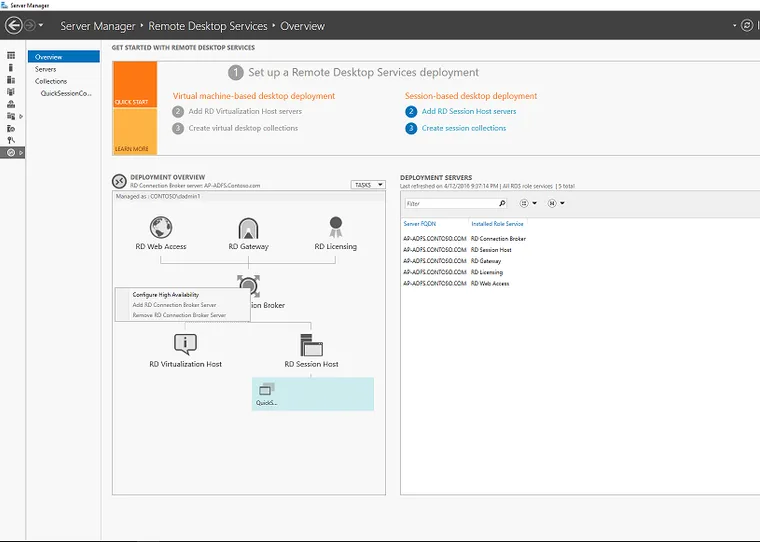This screenshot has width=760, height=542.
Task: Click the back navigation arrow
Action: [x=14, y=25]
